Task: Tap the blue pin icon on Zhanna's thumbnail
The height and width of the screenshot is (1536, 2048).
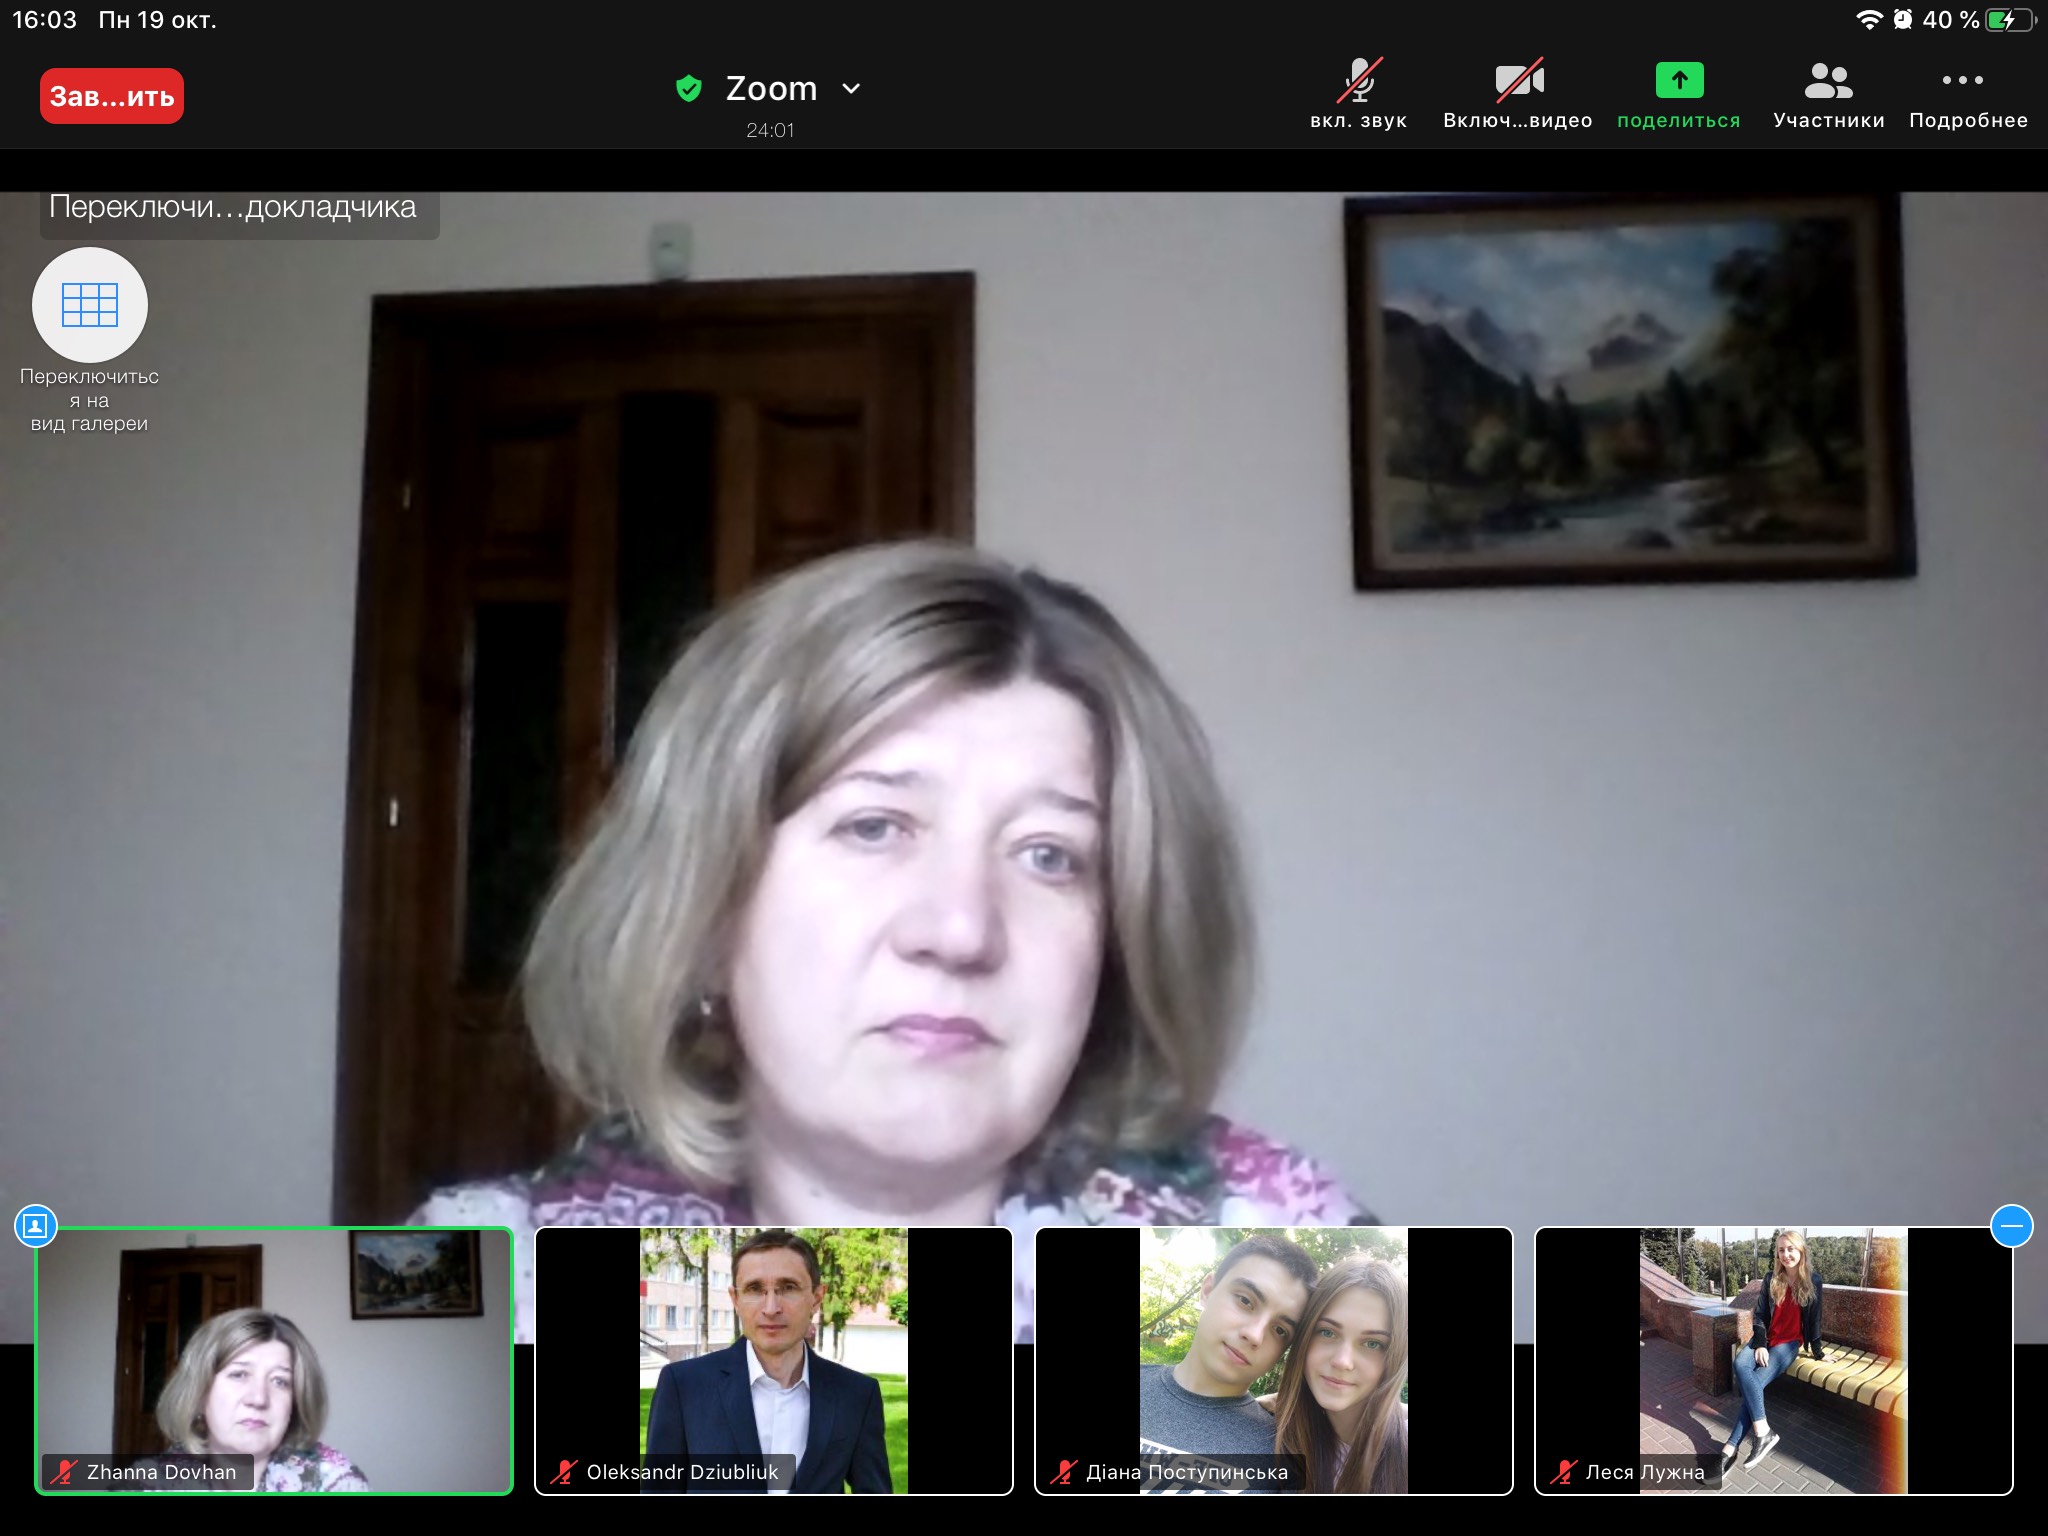Action: [36, 1226]
